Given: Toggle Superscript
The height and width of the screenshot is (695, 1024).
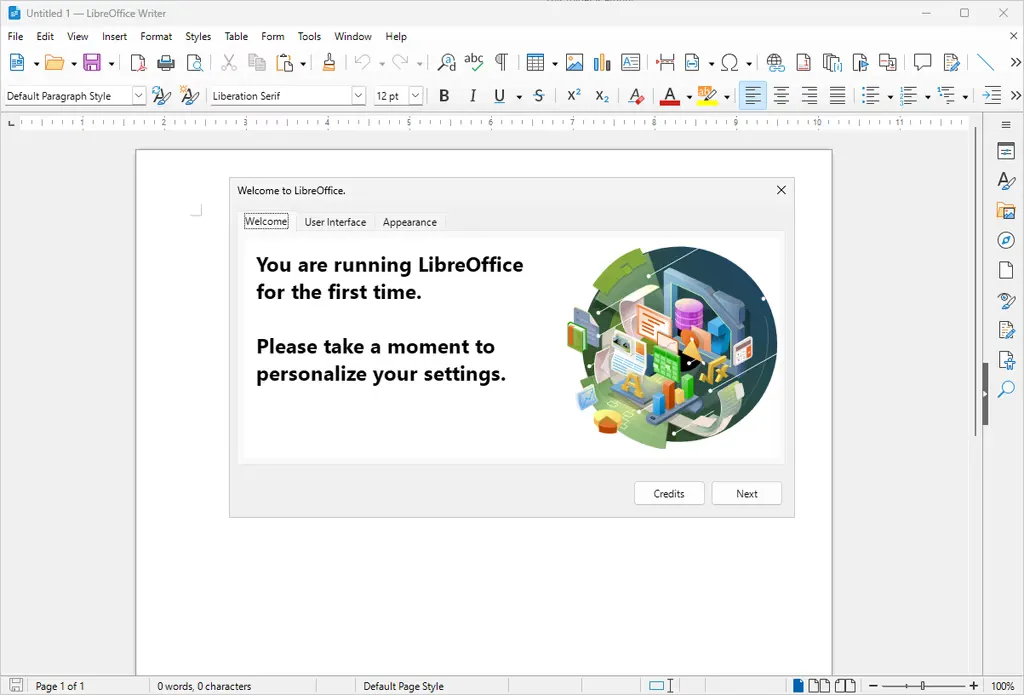Looking at the screenshot, I should (x=574, y=96).
